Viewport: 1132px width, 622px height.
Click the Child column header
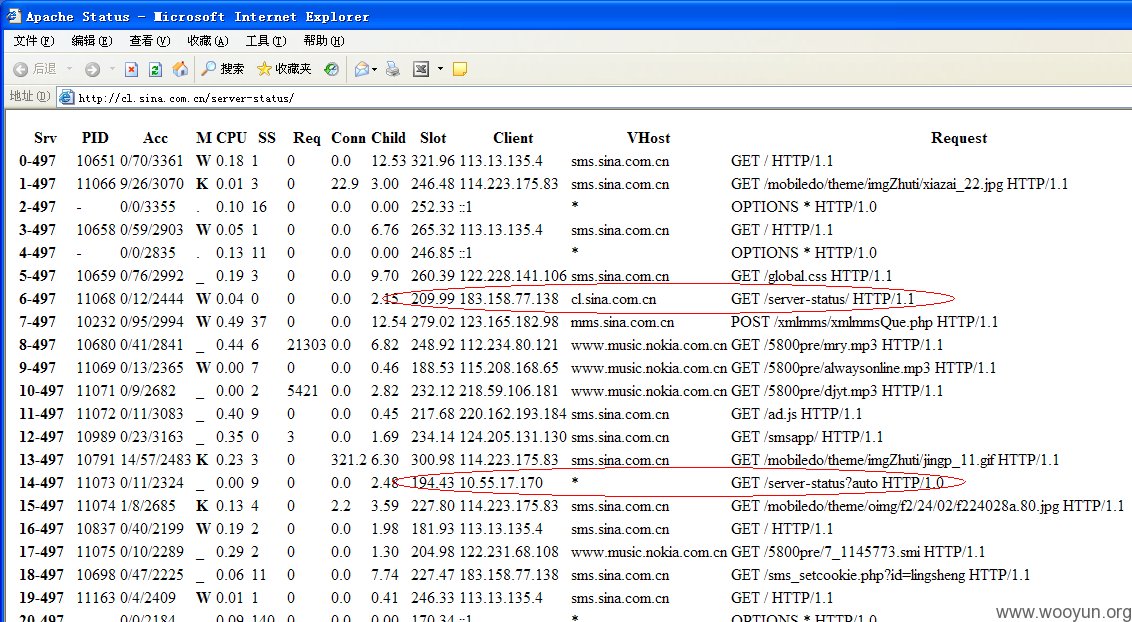(x=388, y=138)
